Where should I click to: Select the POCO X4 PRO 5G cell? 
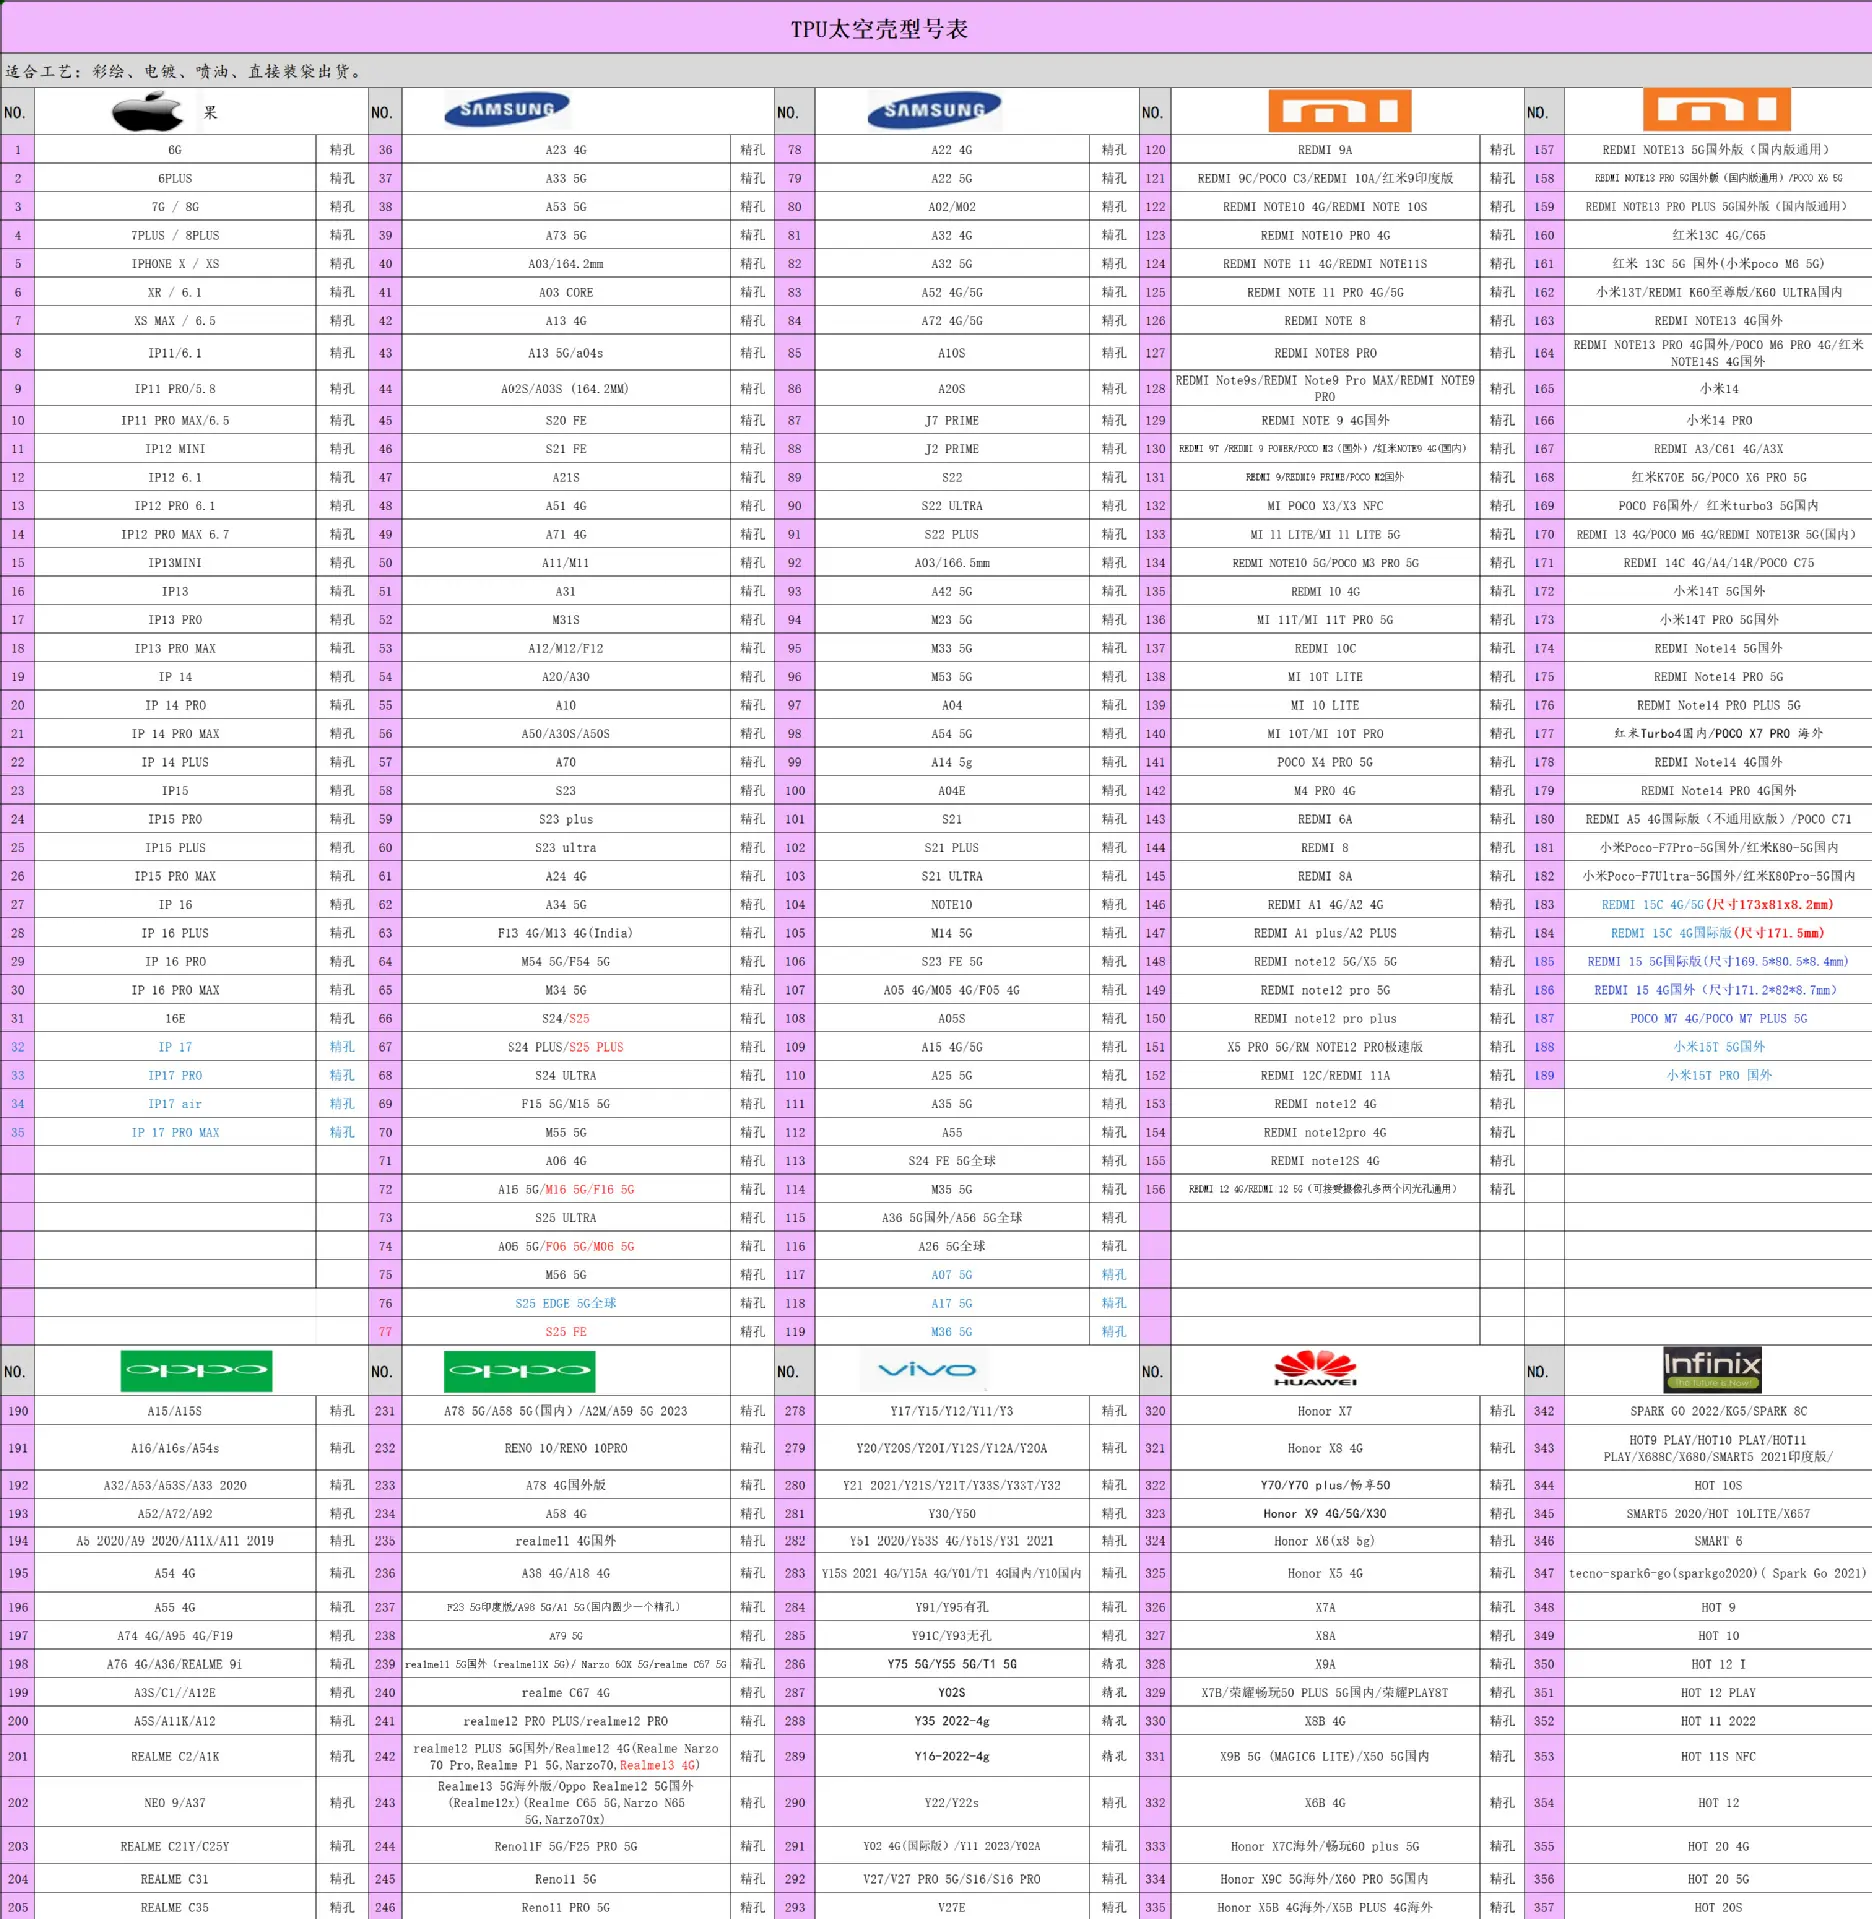coord(1325,762)
